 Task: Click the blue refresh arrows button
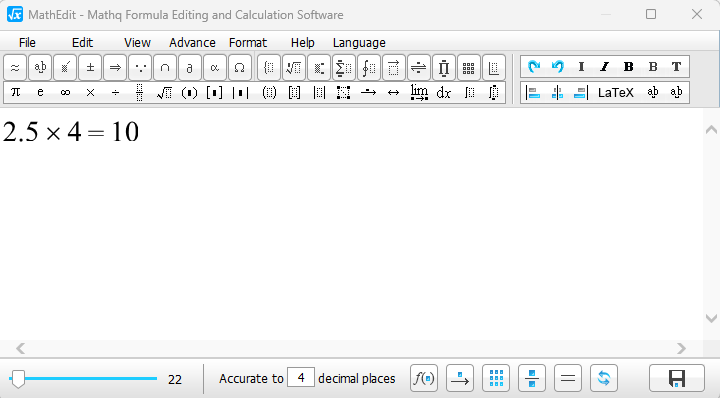(604, 378)
